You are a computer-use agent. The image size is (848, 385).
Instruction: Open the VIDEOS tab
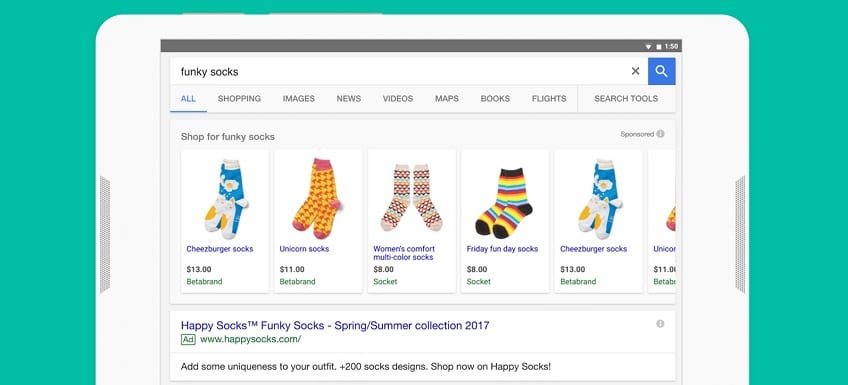tap(398, 98)
